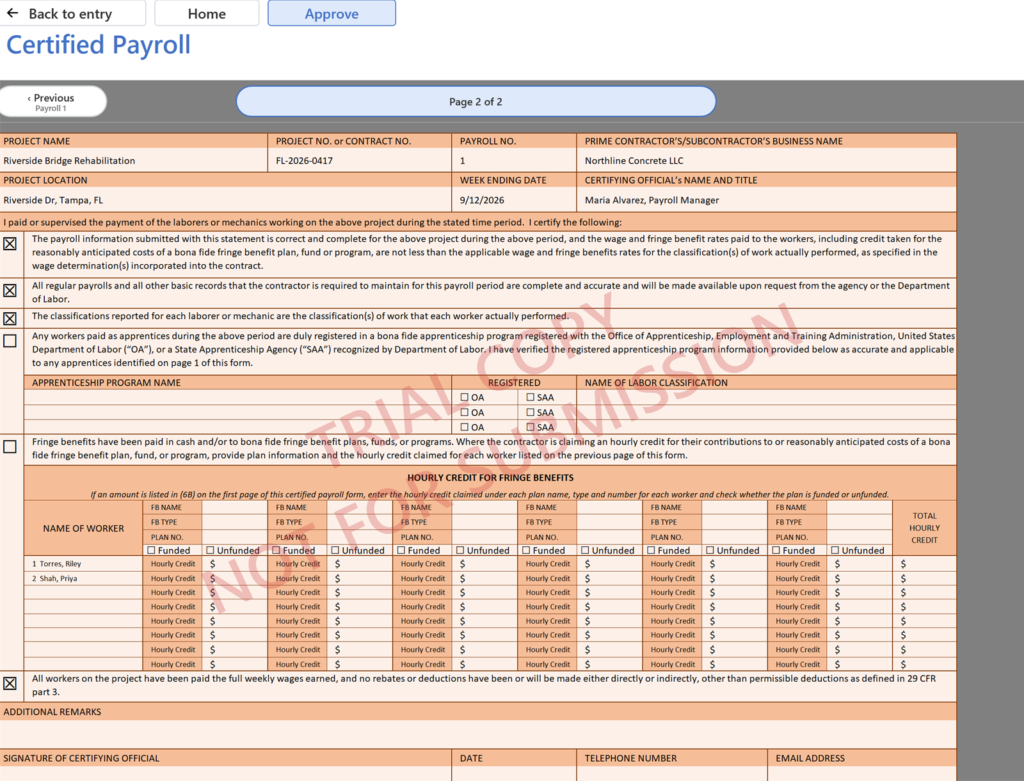Click the Additional Remarks field

[478, 734]
